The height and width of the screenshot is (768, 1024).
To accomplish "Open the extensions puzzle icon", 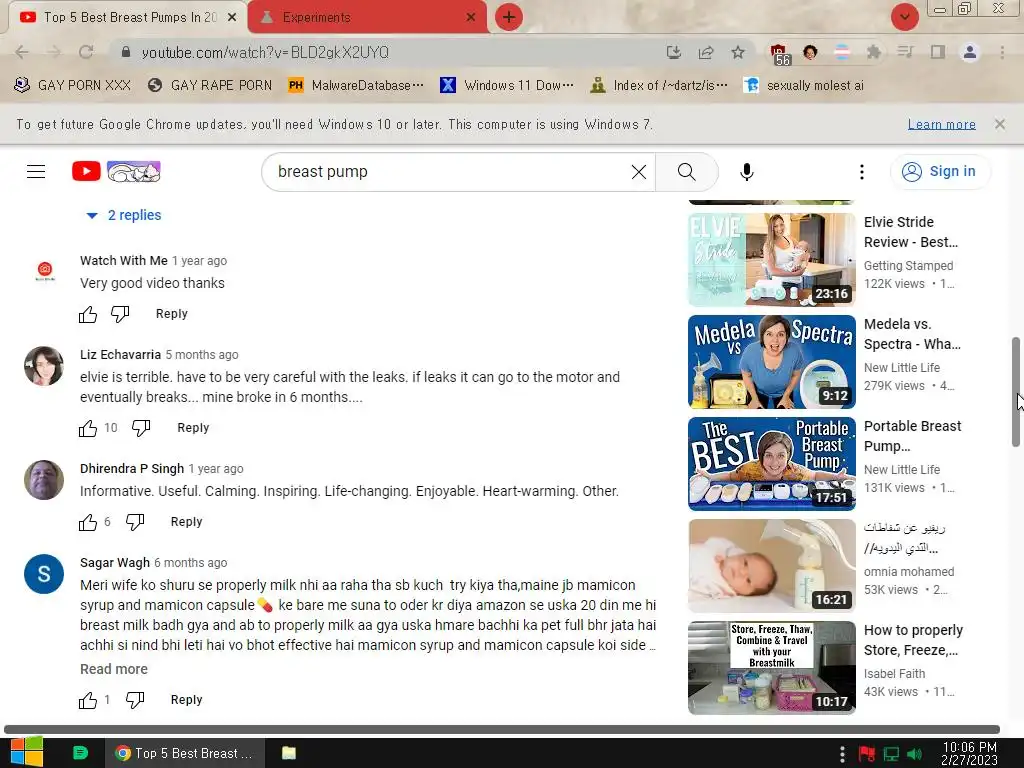I will coord(874,52).
